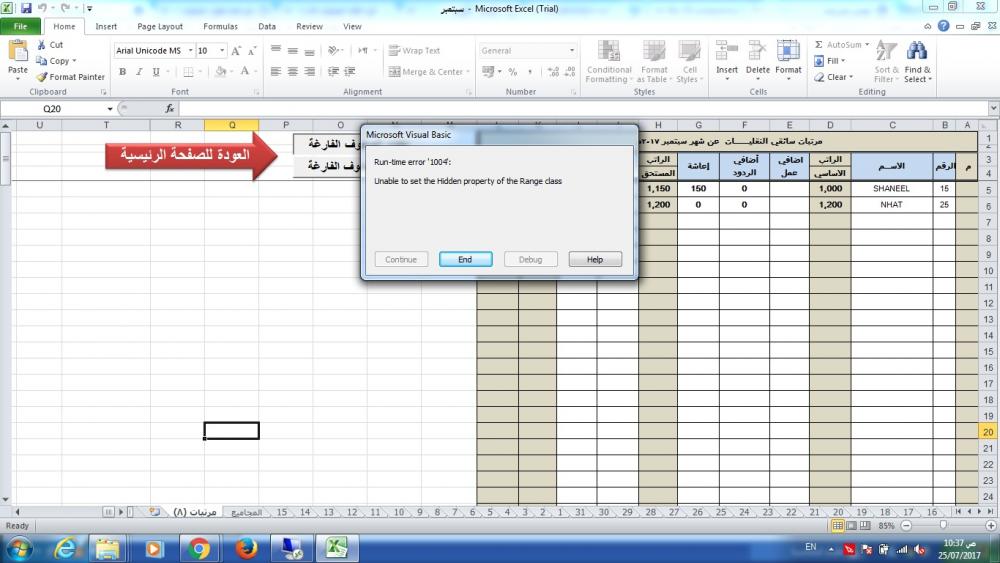
Task: Increase font size with Grow Font icon
Action: [x=236, y=51]
